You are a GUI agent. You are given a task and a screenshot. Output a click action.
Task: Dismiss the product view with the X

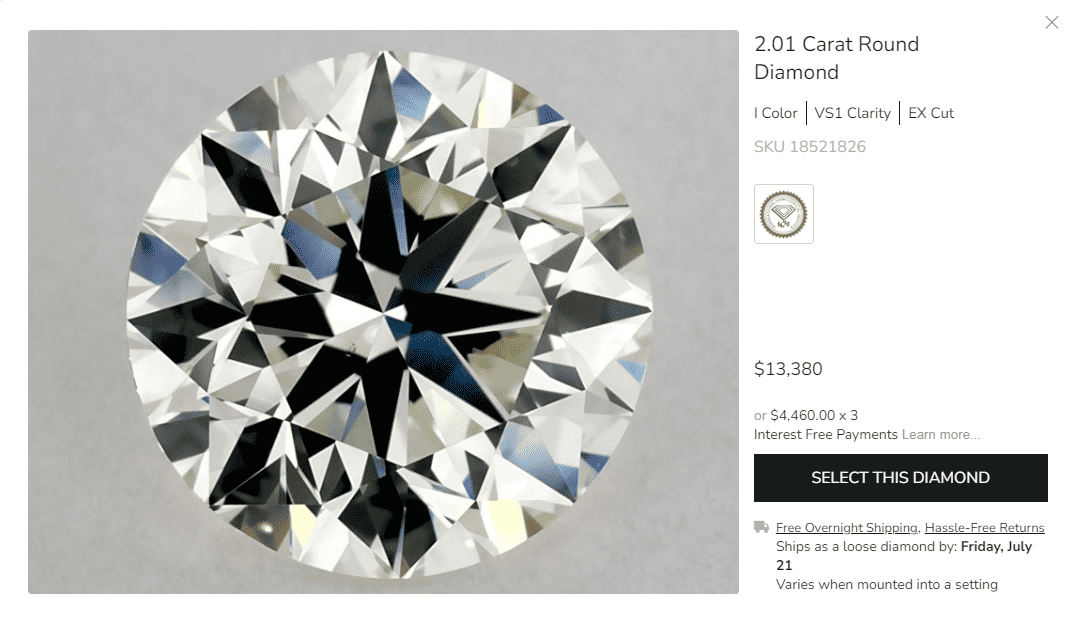click(1052, 22)
